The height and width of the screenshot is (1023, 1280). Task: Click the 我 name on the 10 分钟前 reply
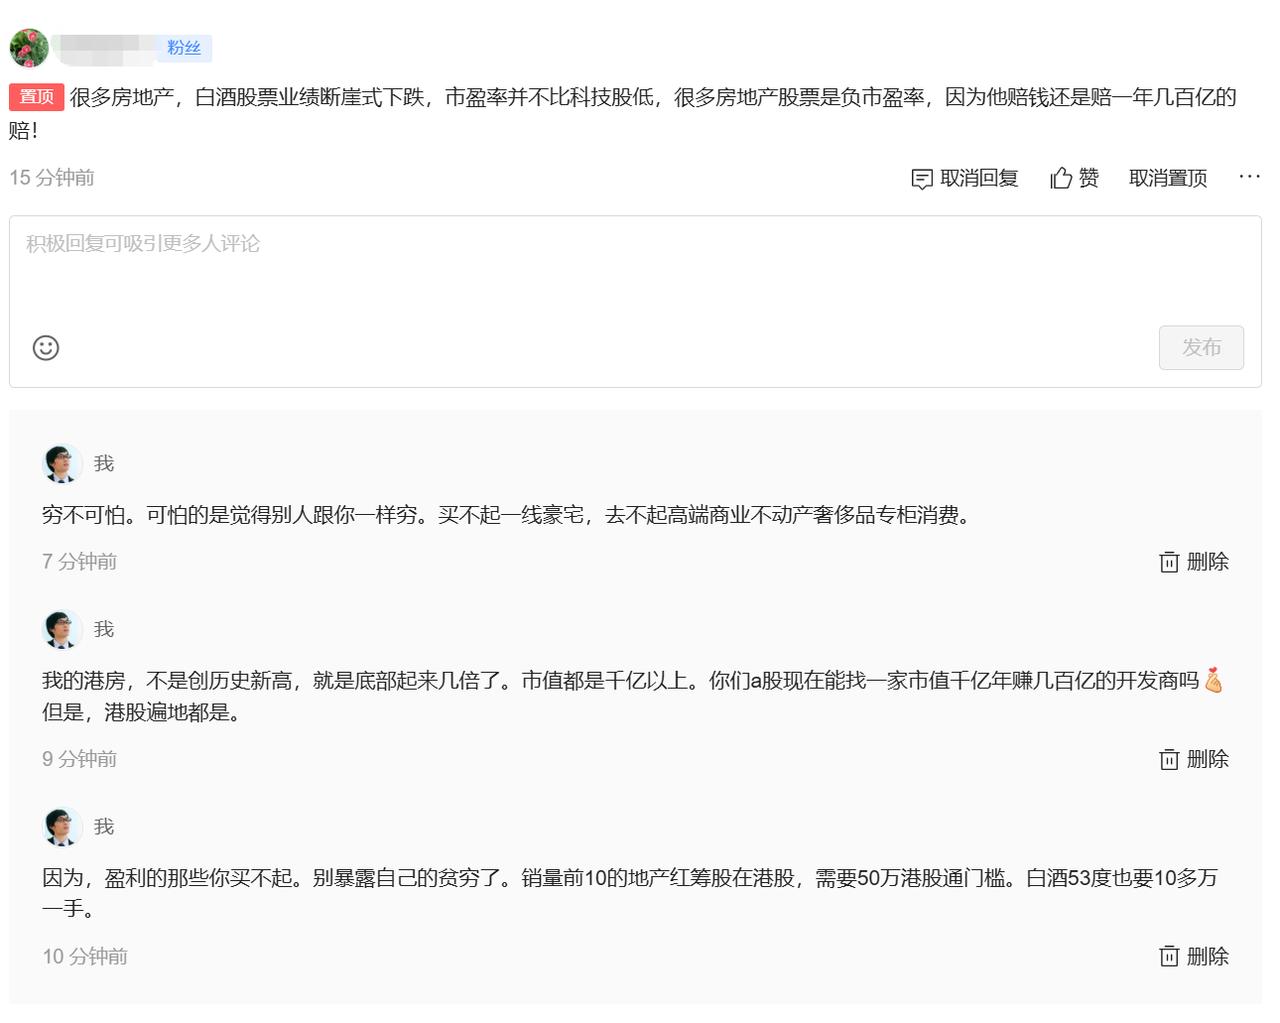[104, 827]
